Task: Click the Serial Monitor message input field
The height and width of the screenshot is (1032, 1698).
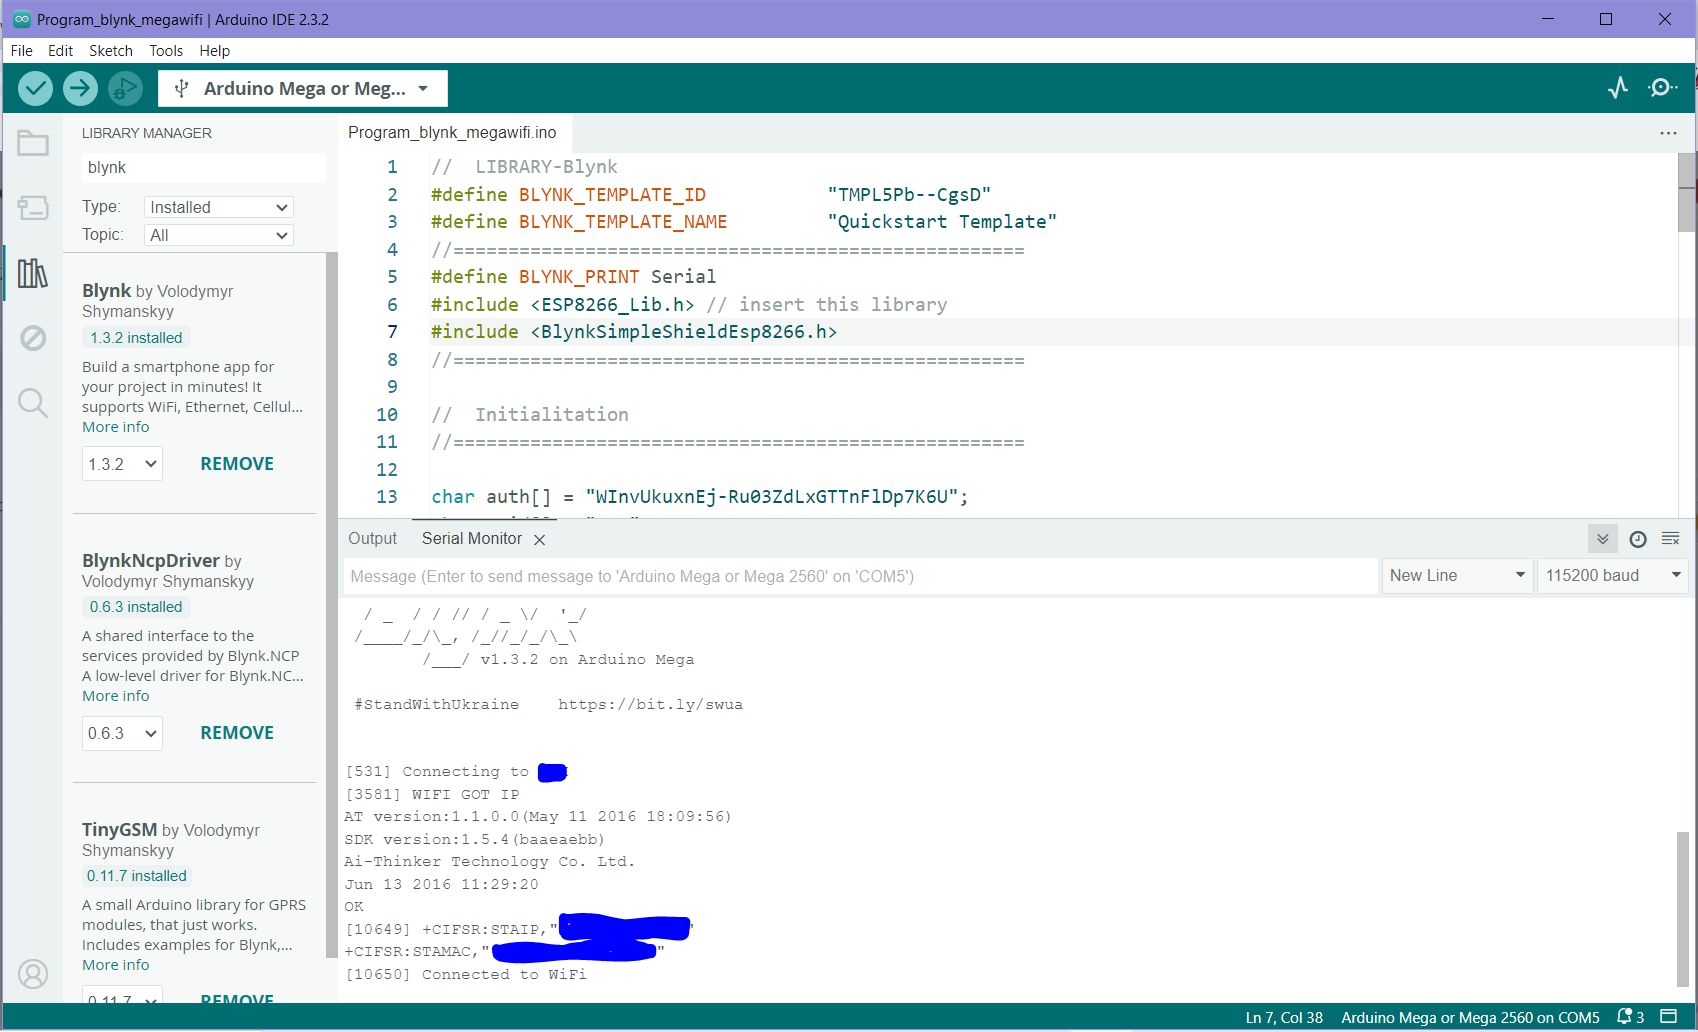Action: pos(861,576)
